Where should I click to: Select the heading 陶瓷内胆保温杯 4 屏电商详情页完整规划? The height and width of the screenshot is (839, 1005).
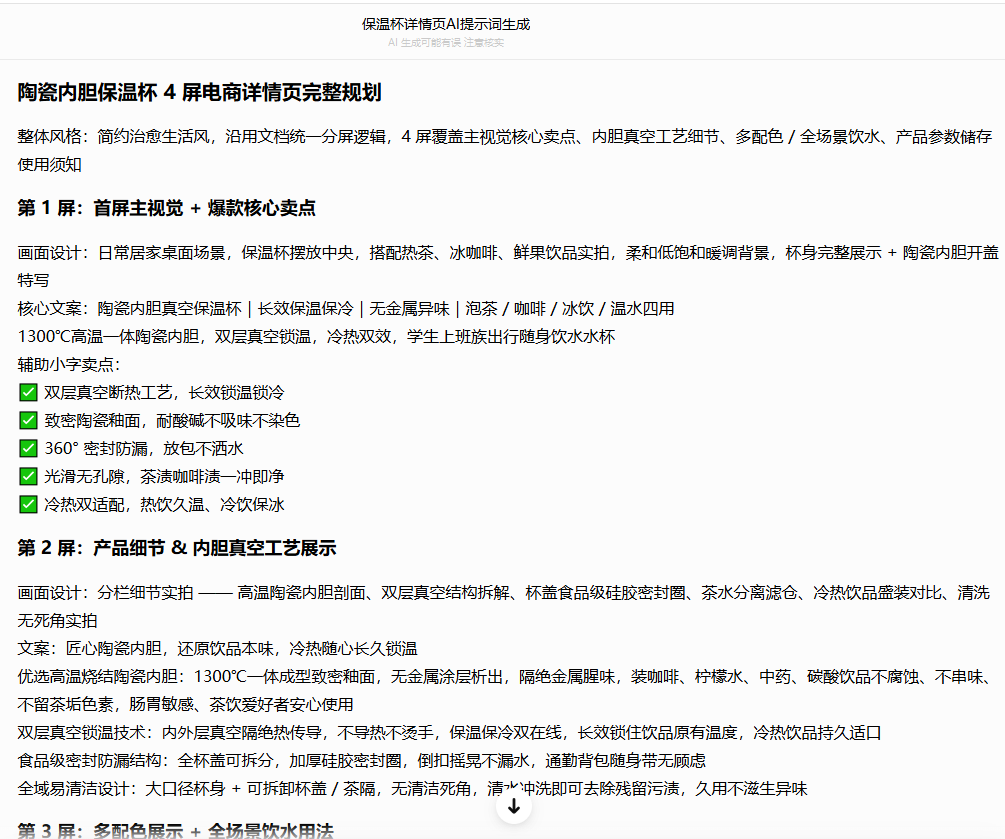pyautogui.click(x=199, y=92)
